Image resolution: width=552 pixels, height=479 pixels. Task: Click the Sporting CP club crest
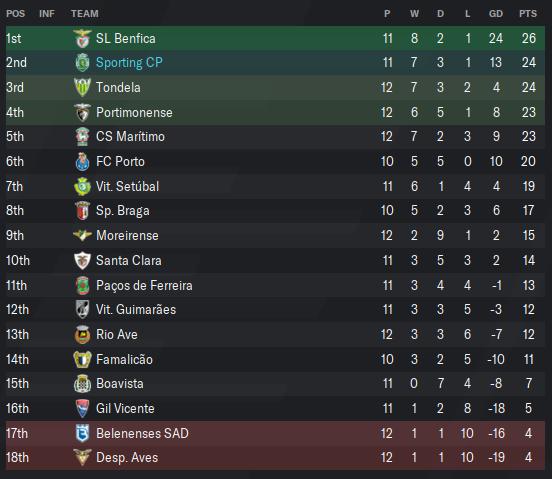coord(82,63)
